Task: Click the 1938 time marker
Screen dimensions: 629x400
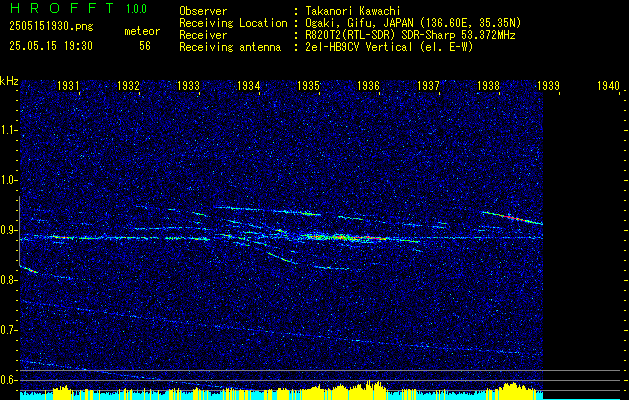Action: 489,85
